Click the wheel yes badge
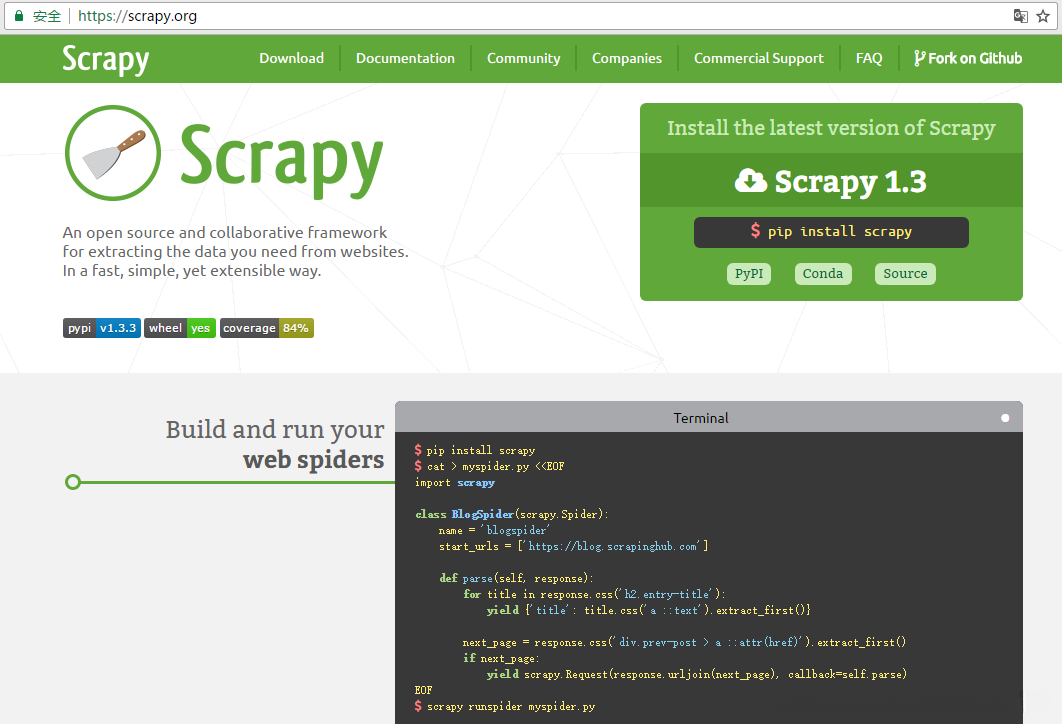Viewport: 1062px width, 724px height. point(179,328)
